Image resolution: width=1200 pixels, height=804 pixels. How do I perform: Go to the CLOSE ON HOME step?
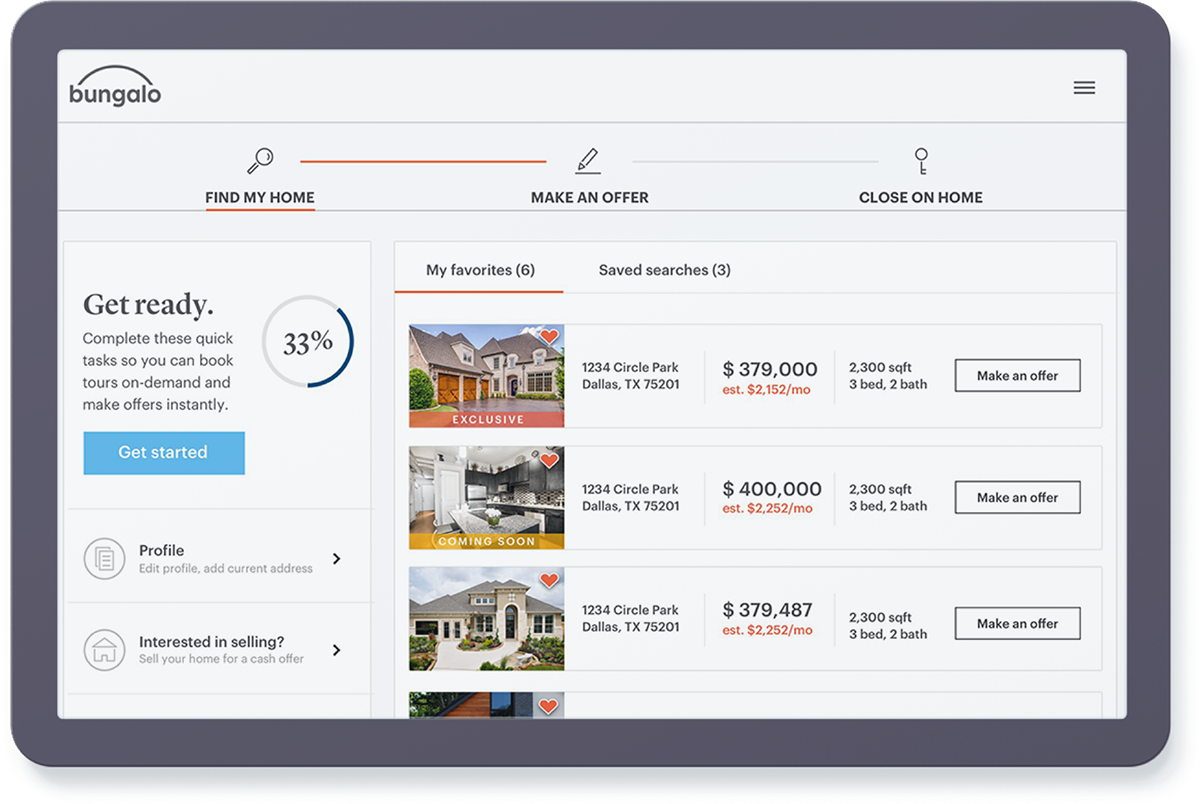pyautogui.click(x=921, y=197)
